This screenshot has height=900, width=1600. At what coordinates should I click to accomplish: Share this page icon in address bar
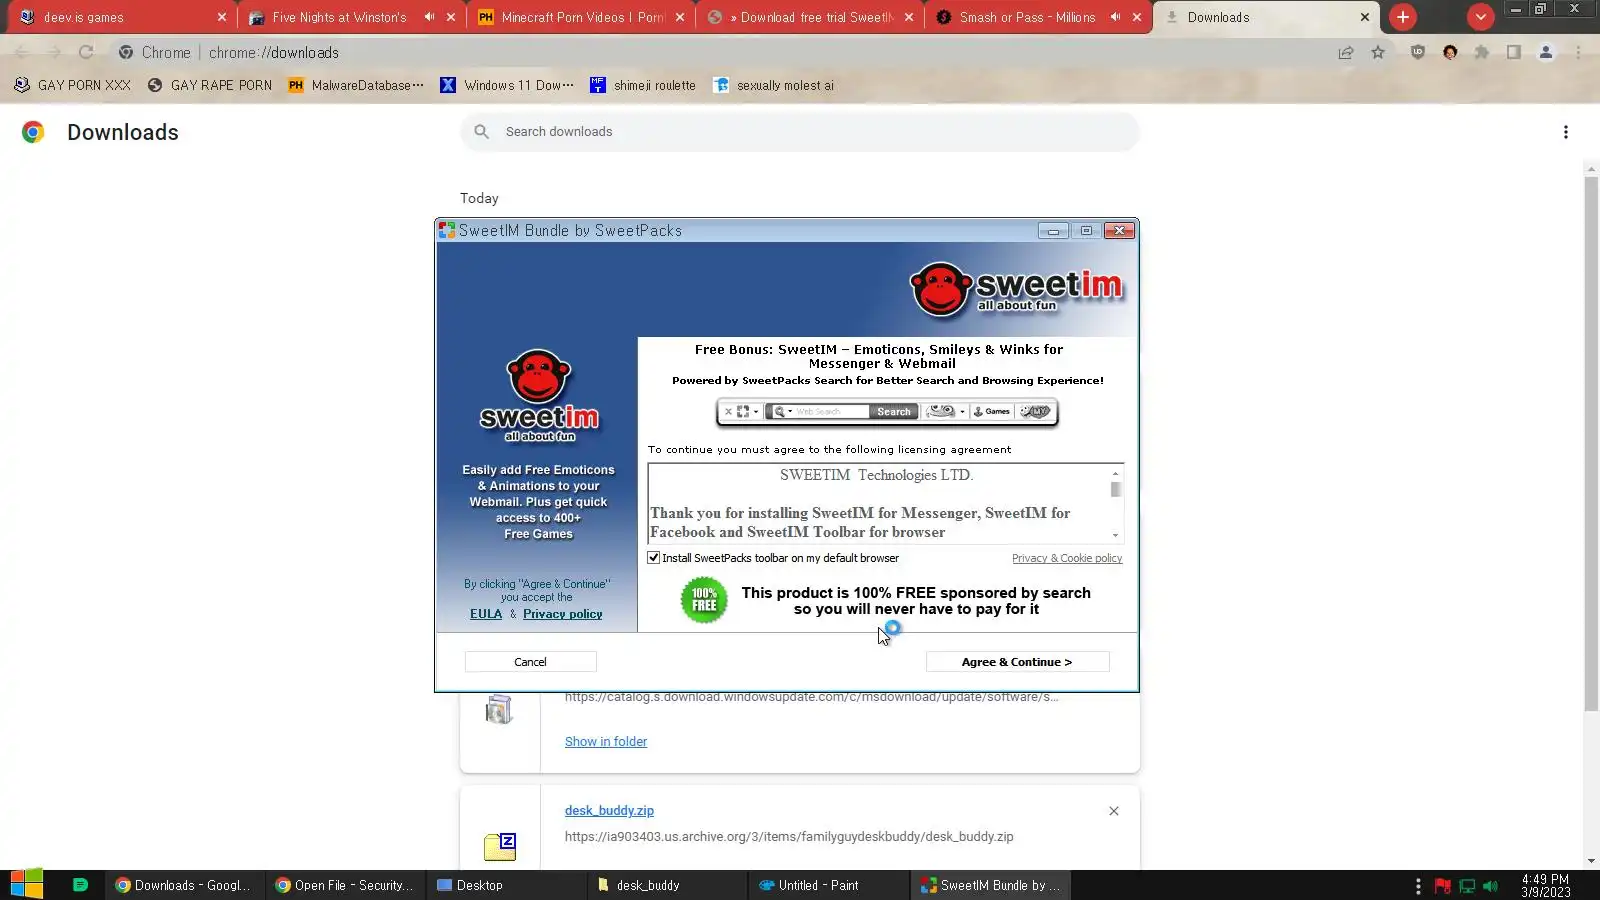pyautogui.click(x=1346, y=53)
